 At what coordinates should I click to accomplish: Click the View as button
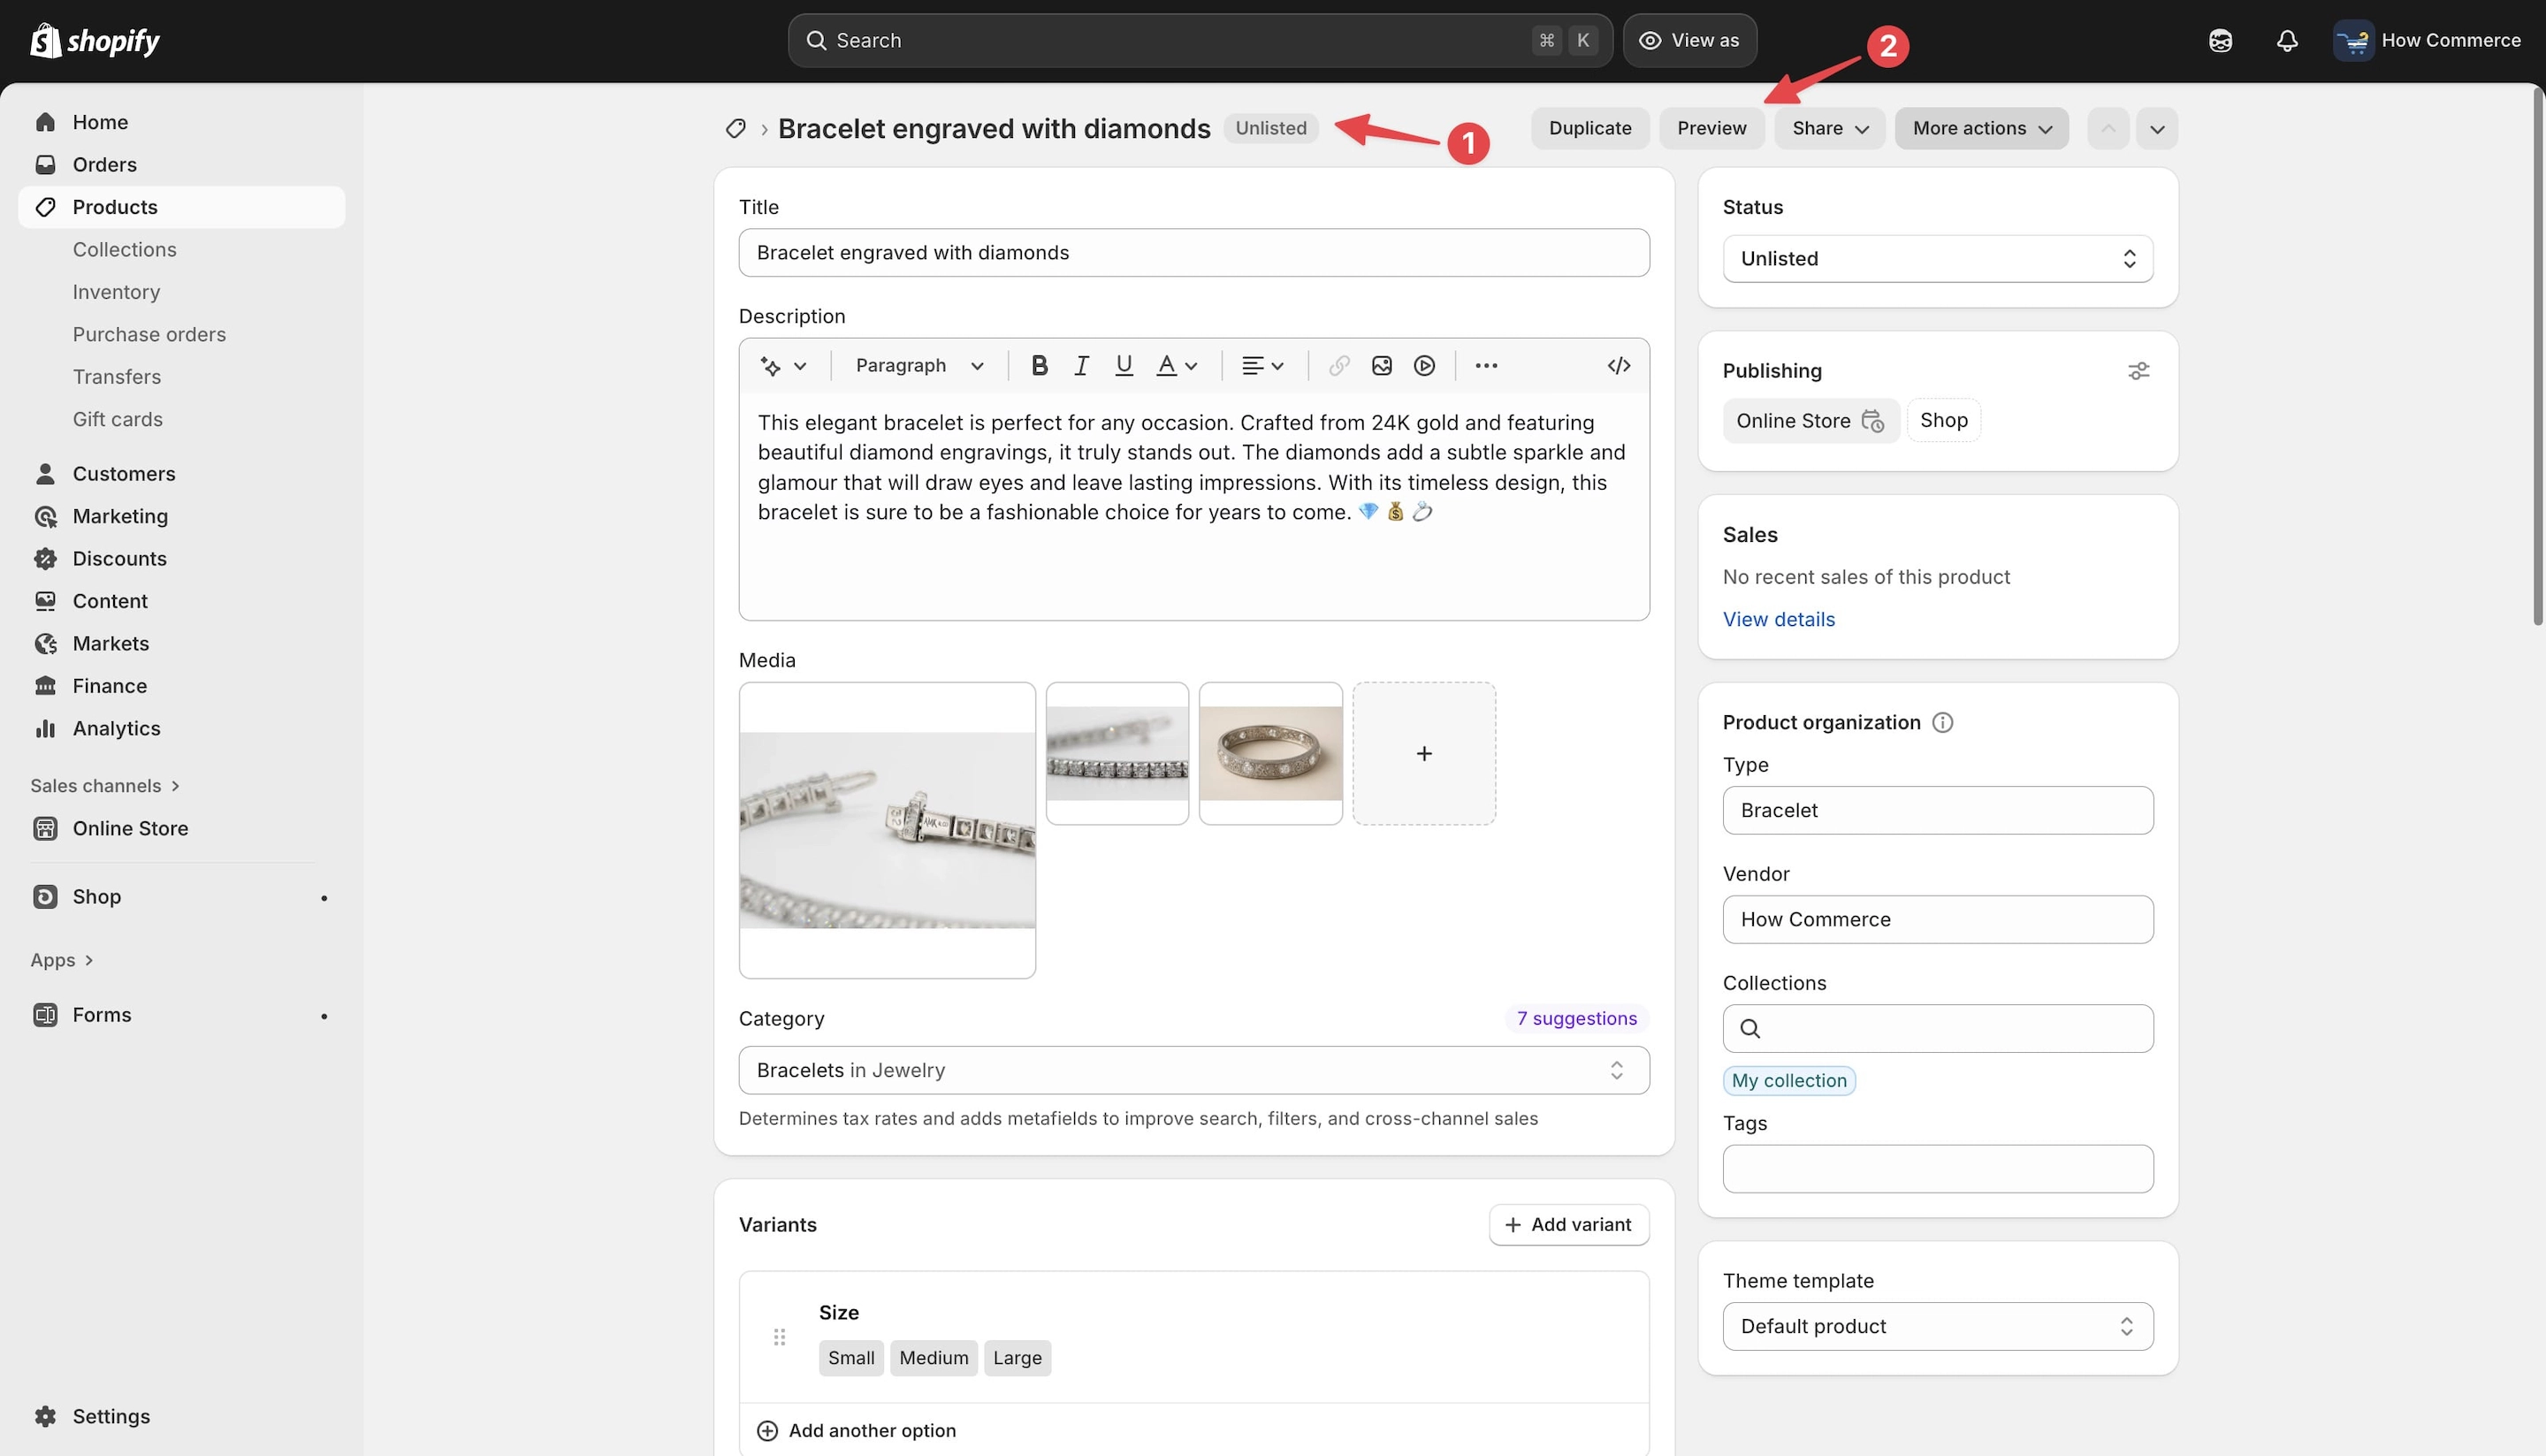(x=1689, y=40)
